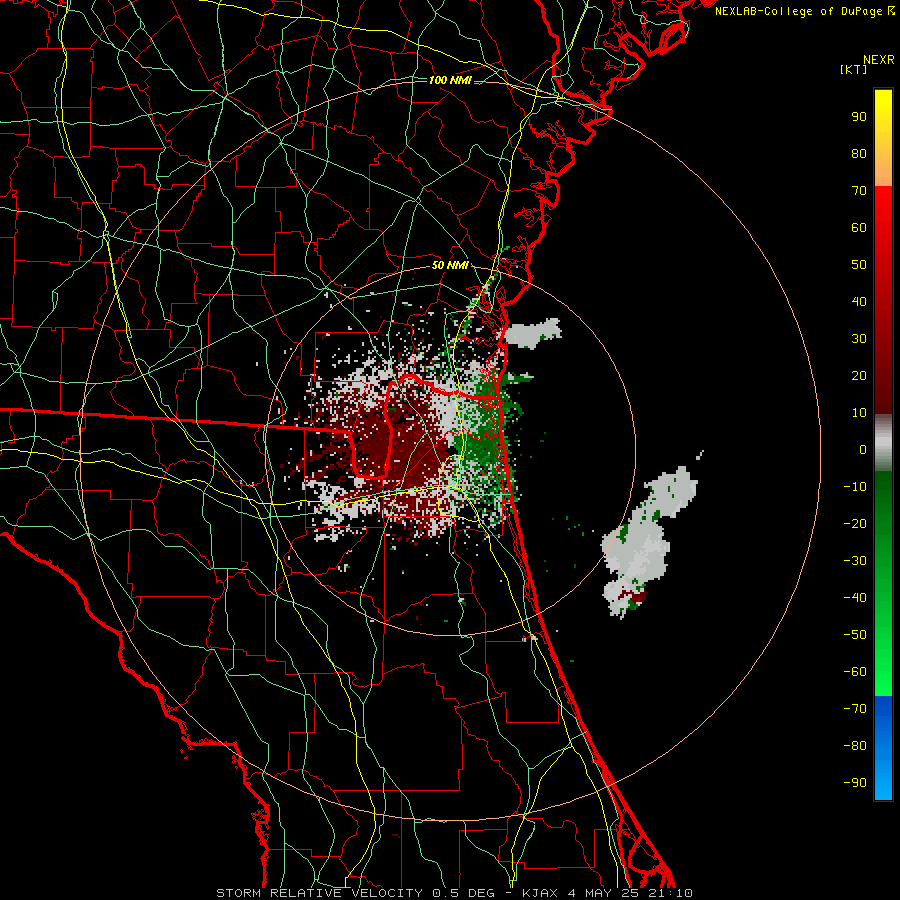Image resolution: width=900 pixels, height=900 pixels.
Task: Click the 30 value on velocity scale
Action: [x=859, y=339]
